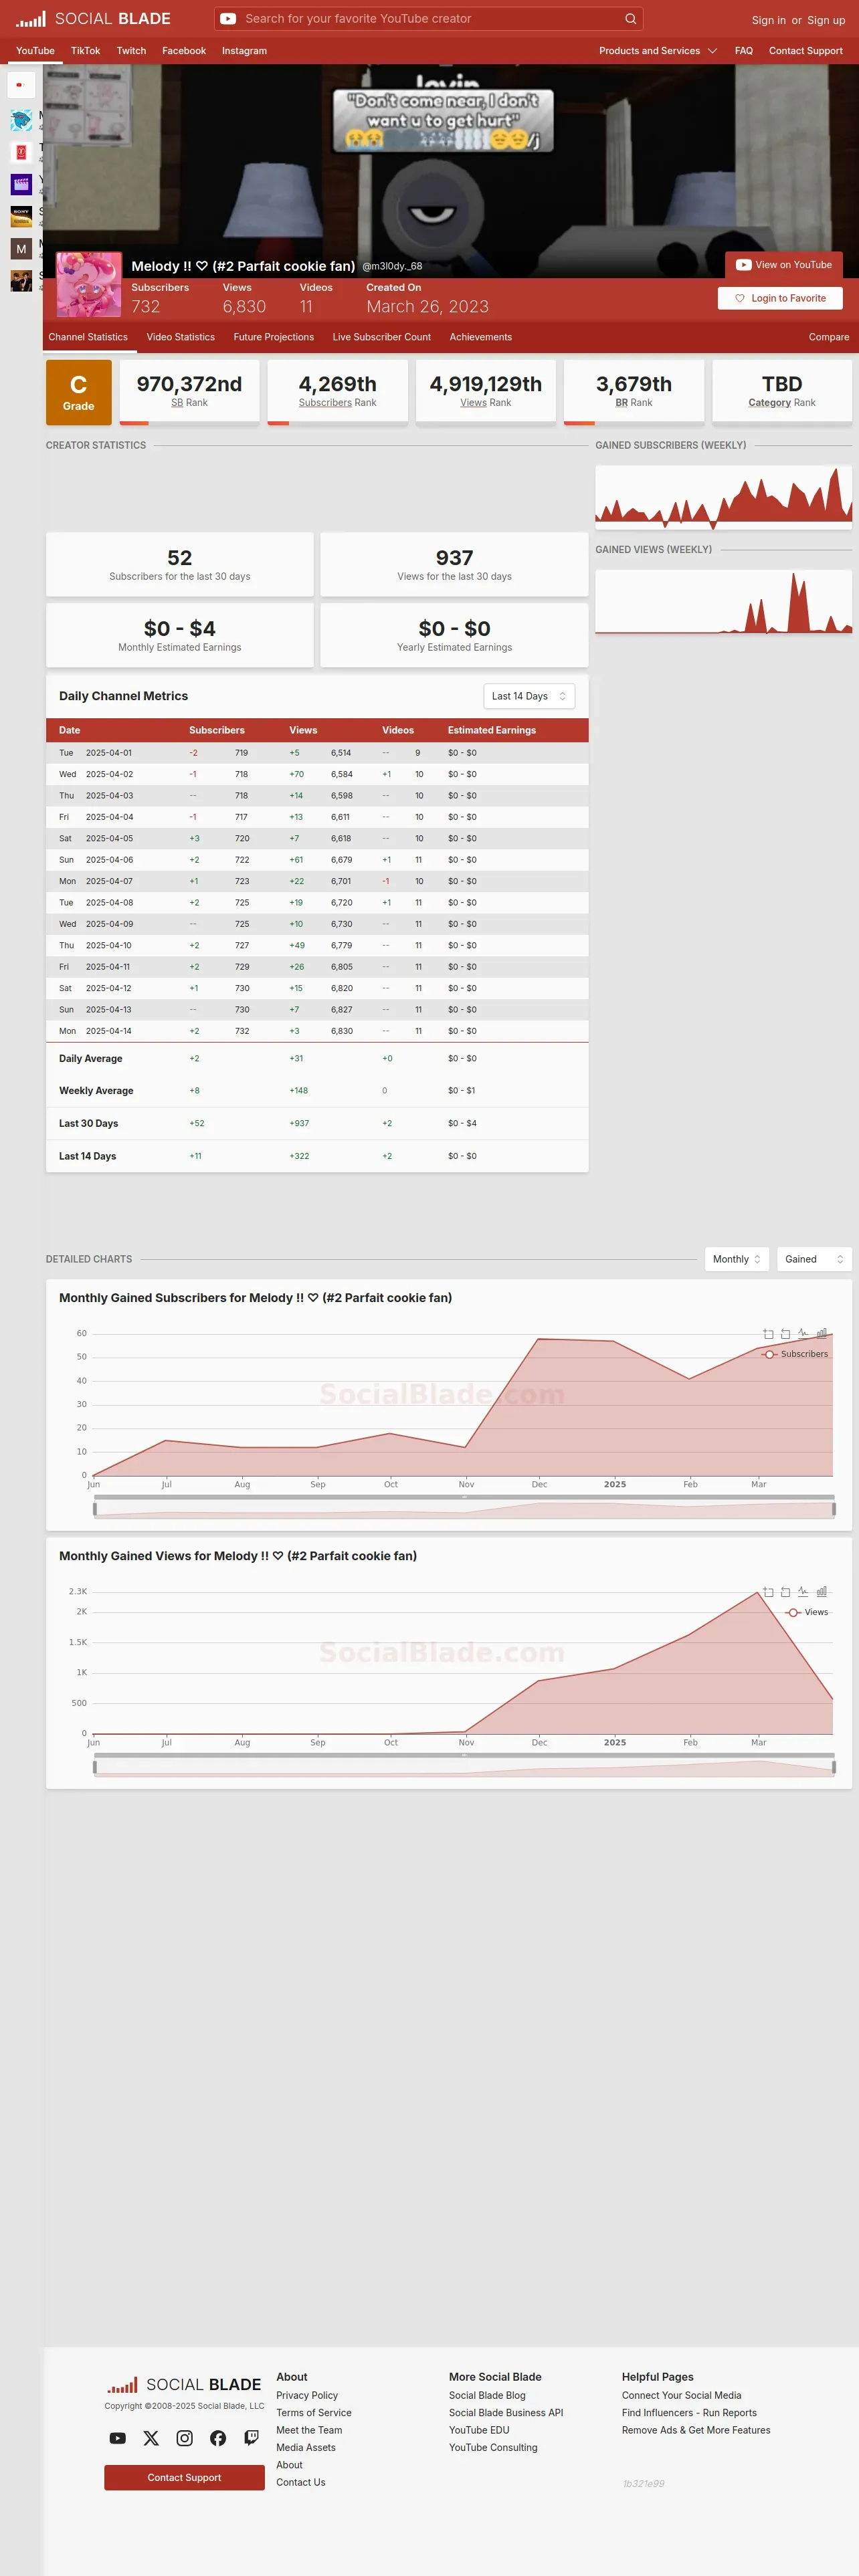The image size is (859, 2576).
Task: Open the T-Series channel sidebar avatar
Action: pos(21,152)
